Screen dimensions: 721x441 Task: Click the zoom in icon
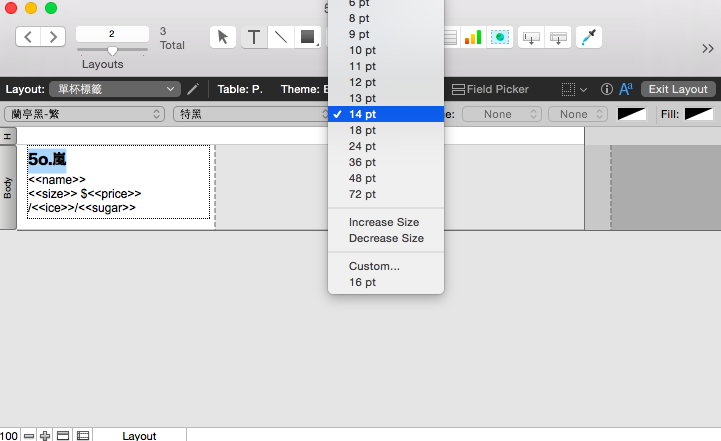(45, 435)
